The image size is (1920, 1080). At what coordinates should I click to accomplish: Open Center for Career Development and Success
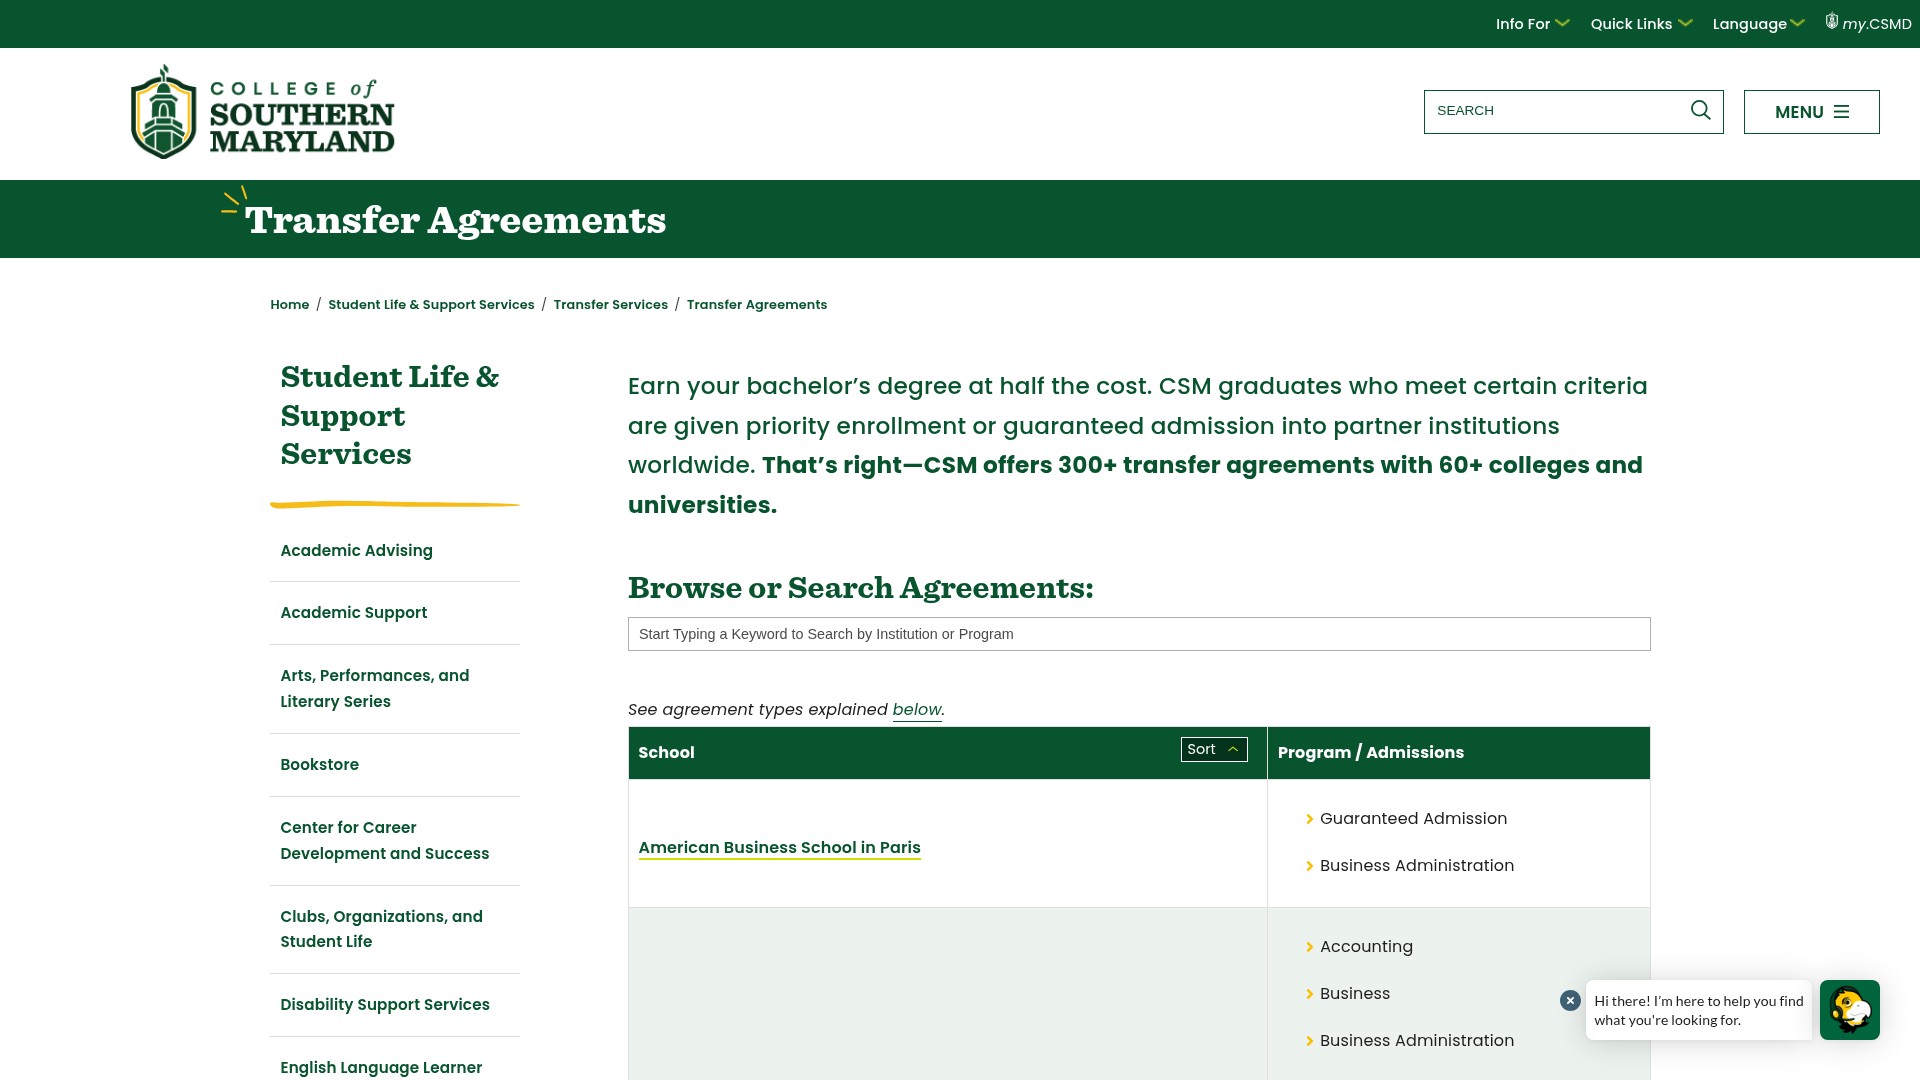(x=384, y=840)
